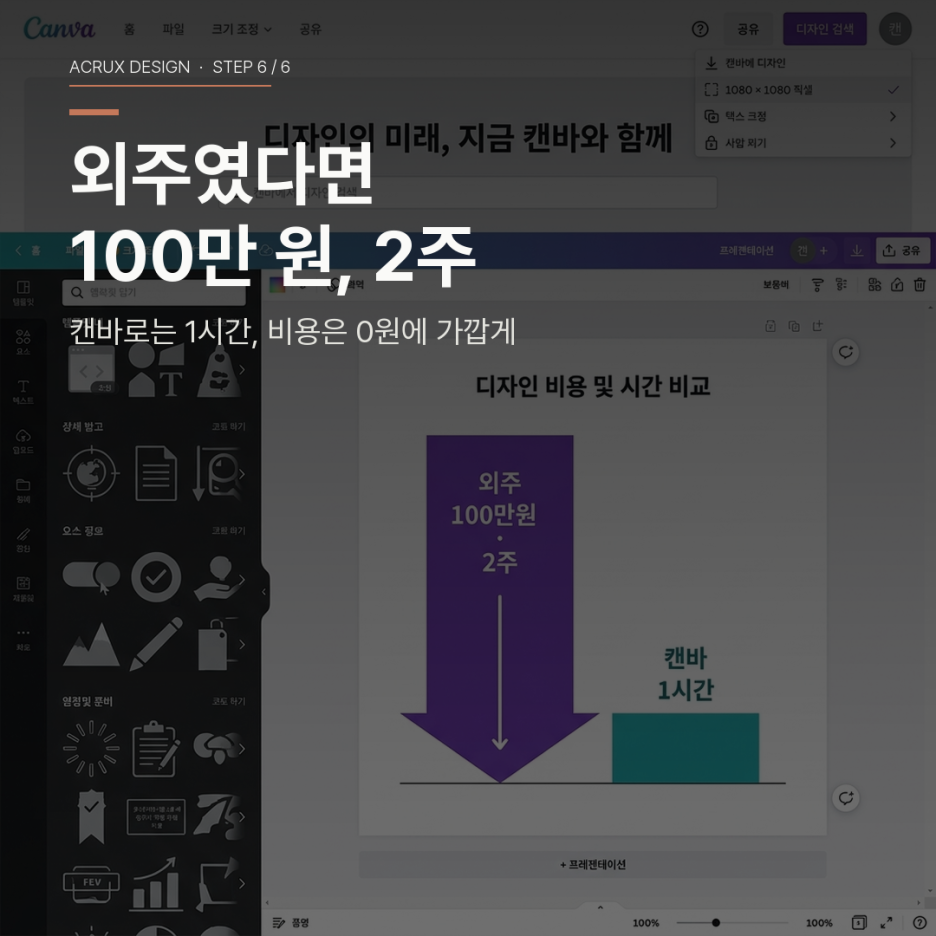This screenshot has width=936, height=936.
Task: Click the lower regenerate circular arrow button
Action: point(846,798)
